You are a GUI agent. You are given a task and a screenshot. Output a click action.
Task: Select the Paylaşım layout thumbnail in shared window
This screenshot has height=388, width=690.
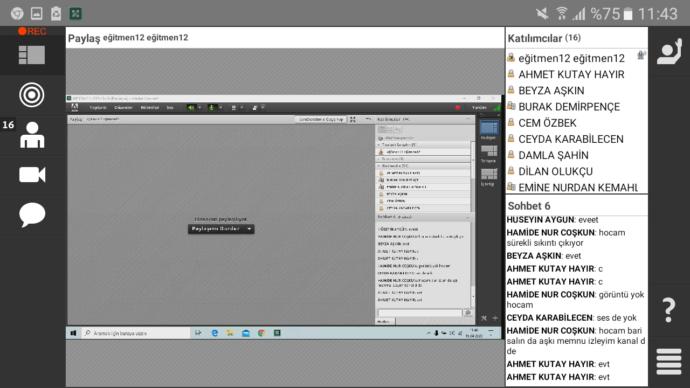tap(488, 128)
